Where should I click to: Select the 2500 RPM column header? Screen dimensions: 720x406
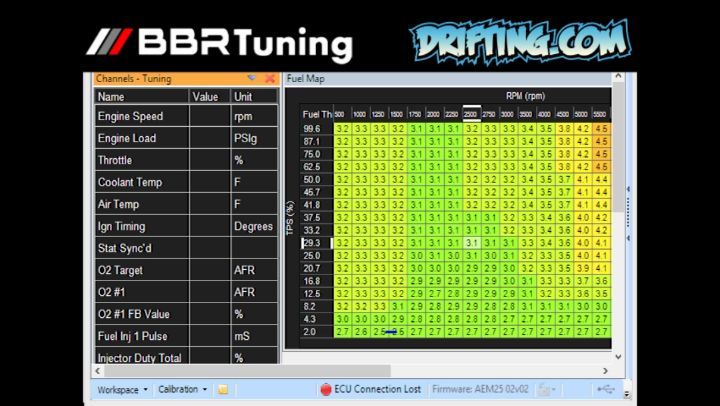[x=470, y=115]
